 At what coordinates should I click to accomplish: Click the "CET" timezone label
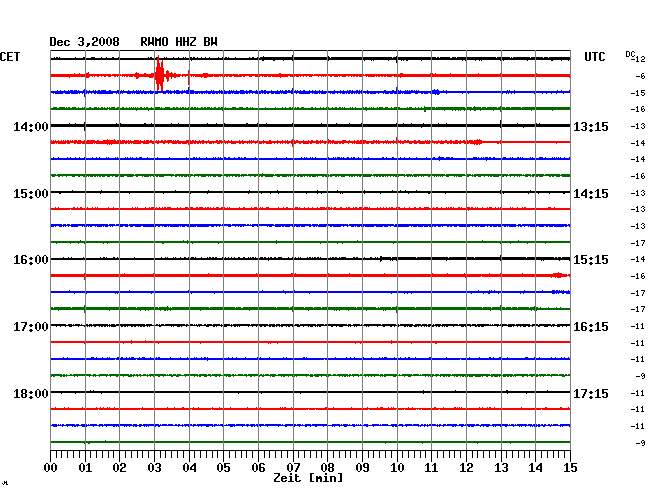(10, 57)
